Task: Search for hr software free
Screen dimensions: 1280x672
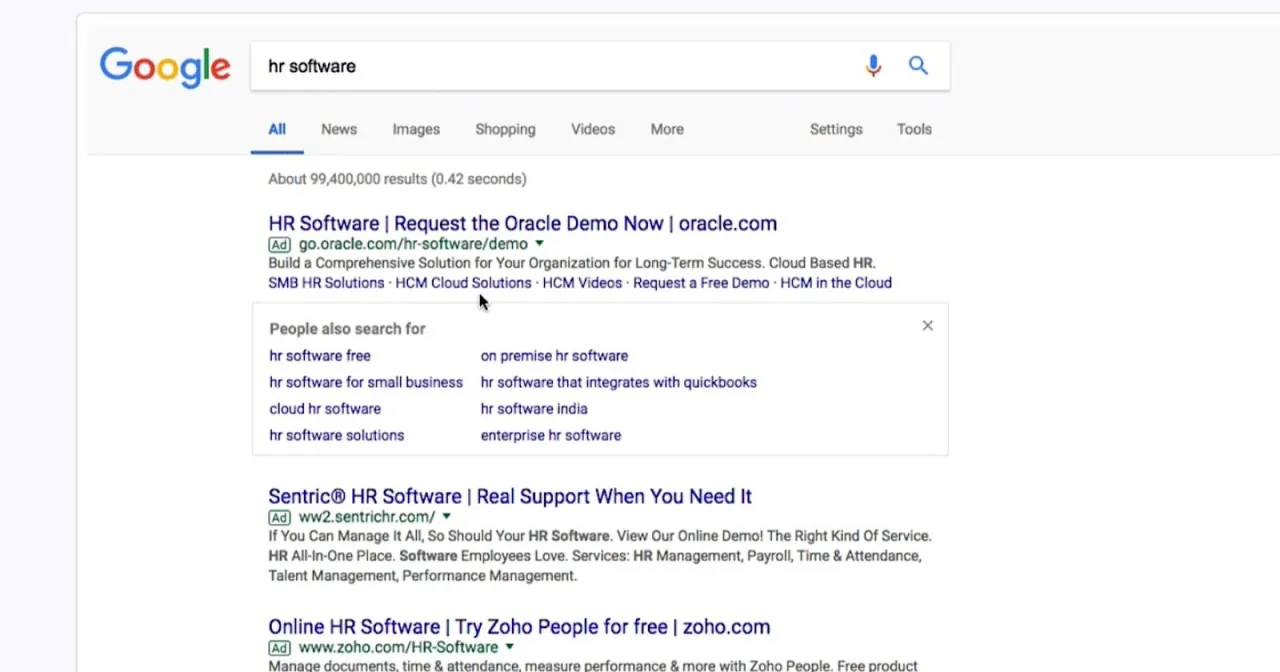Action: point(320,356)
